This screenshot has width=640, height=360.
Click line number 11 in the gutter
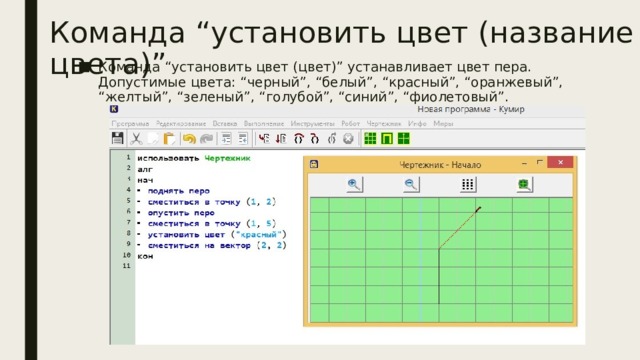tap(127, 266)
